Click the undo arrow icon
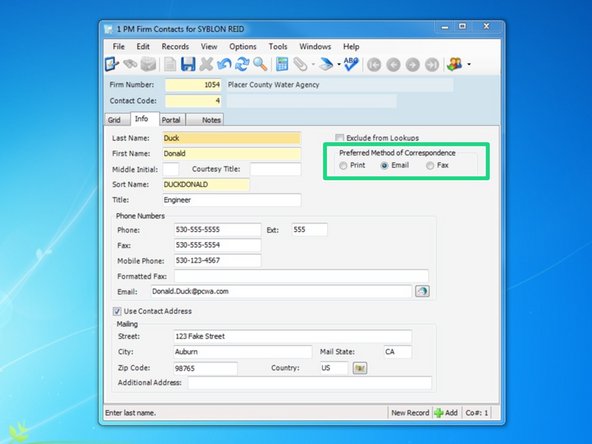The height and width of the screenshot is (444, 592). pyautogui.click(x=224, y=64)
